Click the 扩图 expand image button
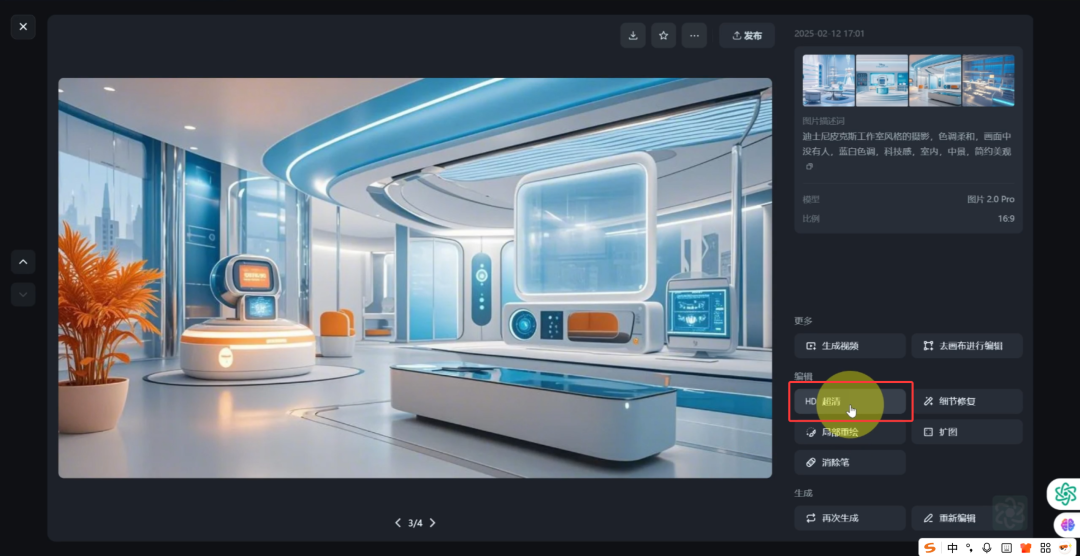1080x556 pixels. coord(967,432)
